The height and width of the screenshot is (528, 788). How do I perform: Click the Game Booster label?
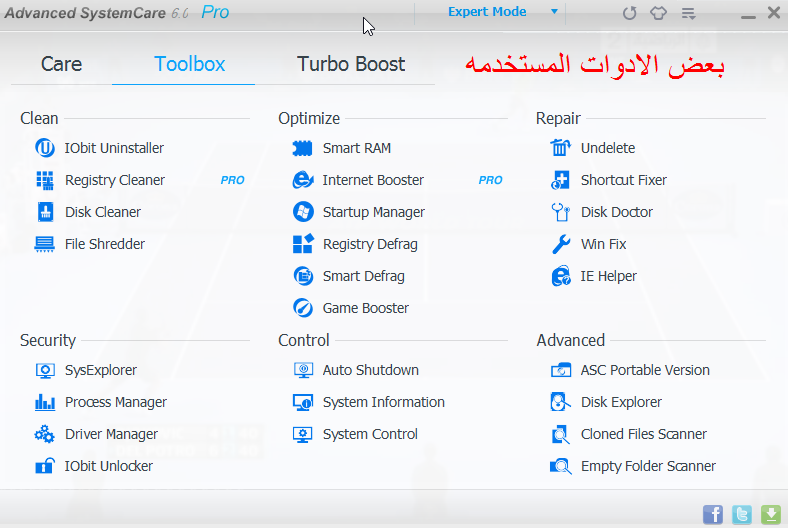pos(366,308)
